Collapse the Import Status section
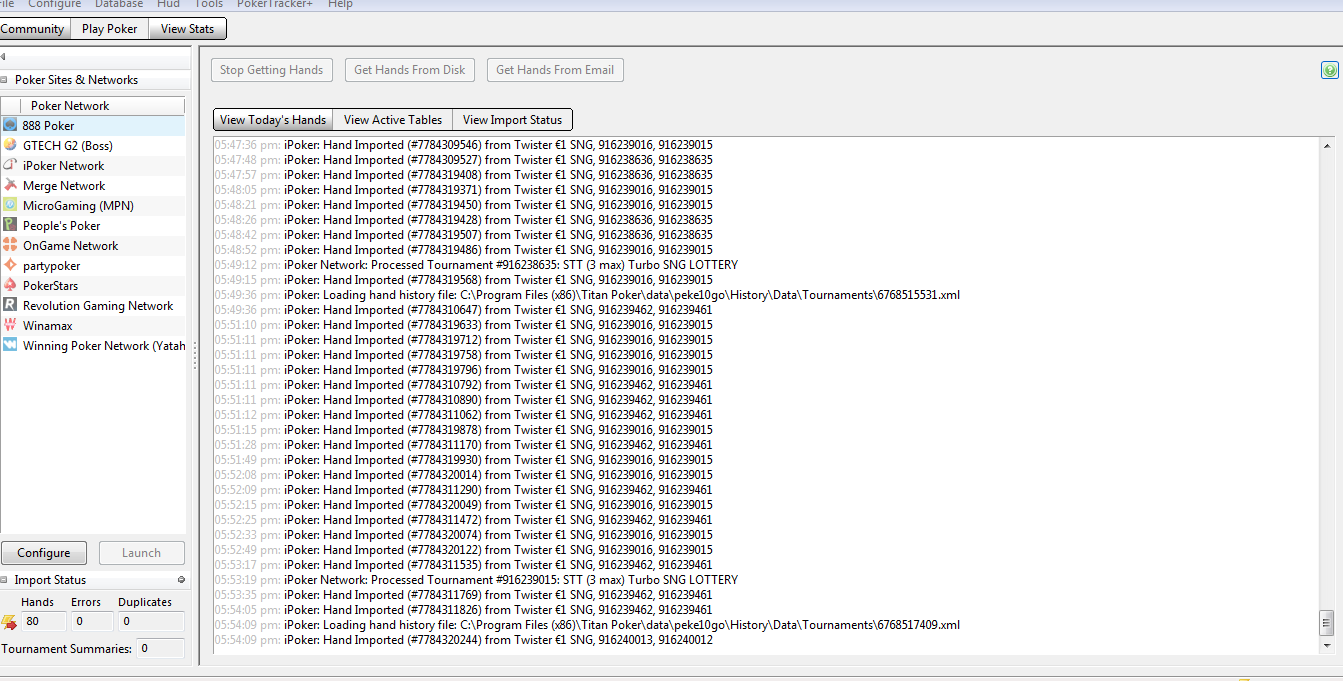Screen dimensions: 1343x681 tap(4, 580)
